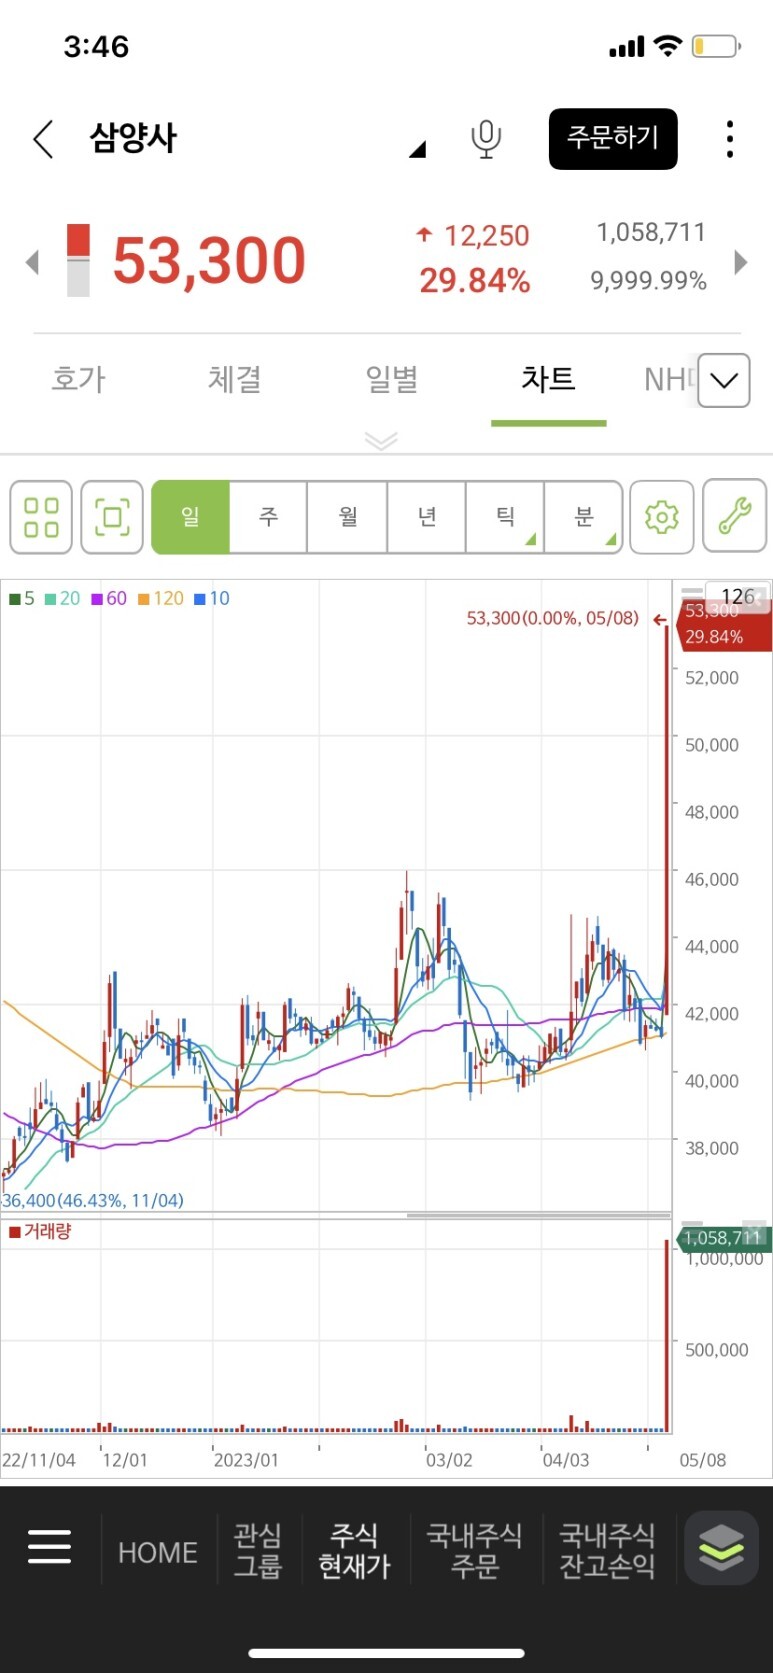Expand stock name dropdown triangle next to 삼양사
Image resolution: width=773 pixels, height=1673 pixels.
tap(418, 150)
